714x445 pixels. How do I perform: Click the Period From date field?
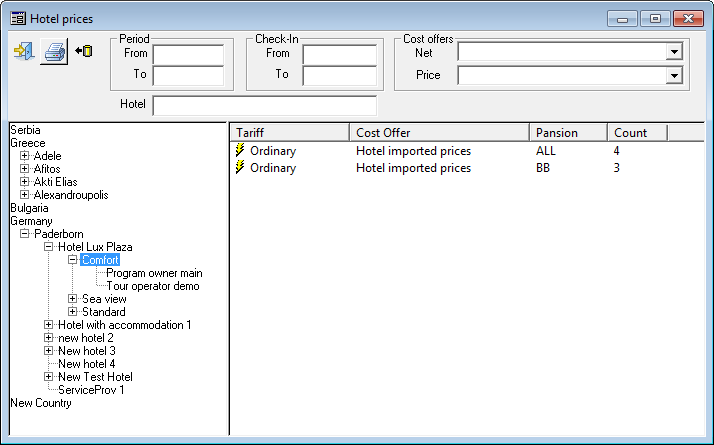pyautogui.click(x=188, y=54)
